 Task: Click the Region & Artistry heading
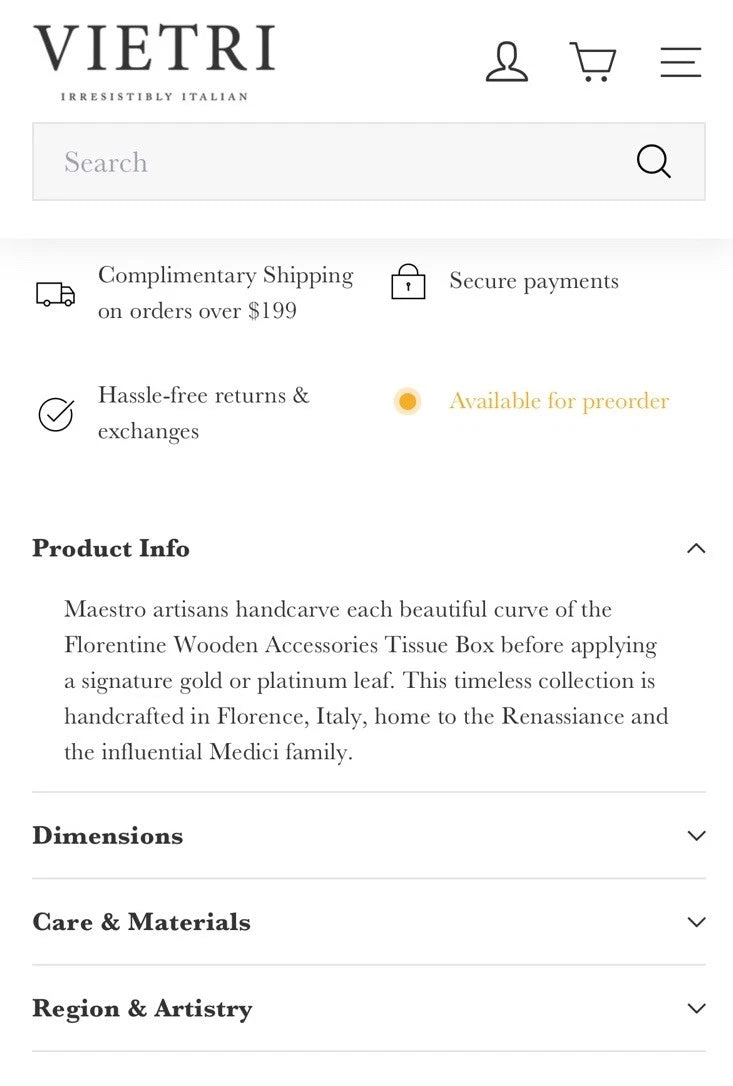coord(142,1008)
